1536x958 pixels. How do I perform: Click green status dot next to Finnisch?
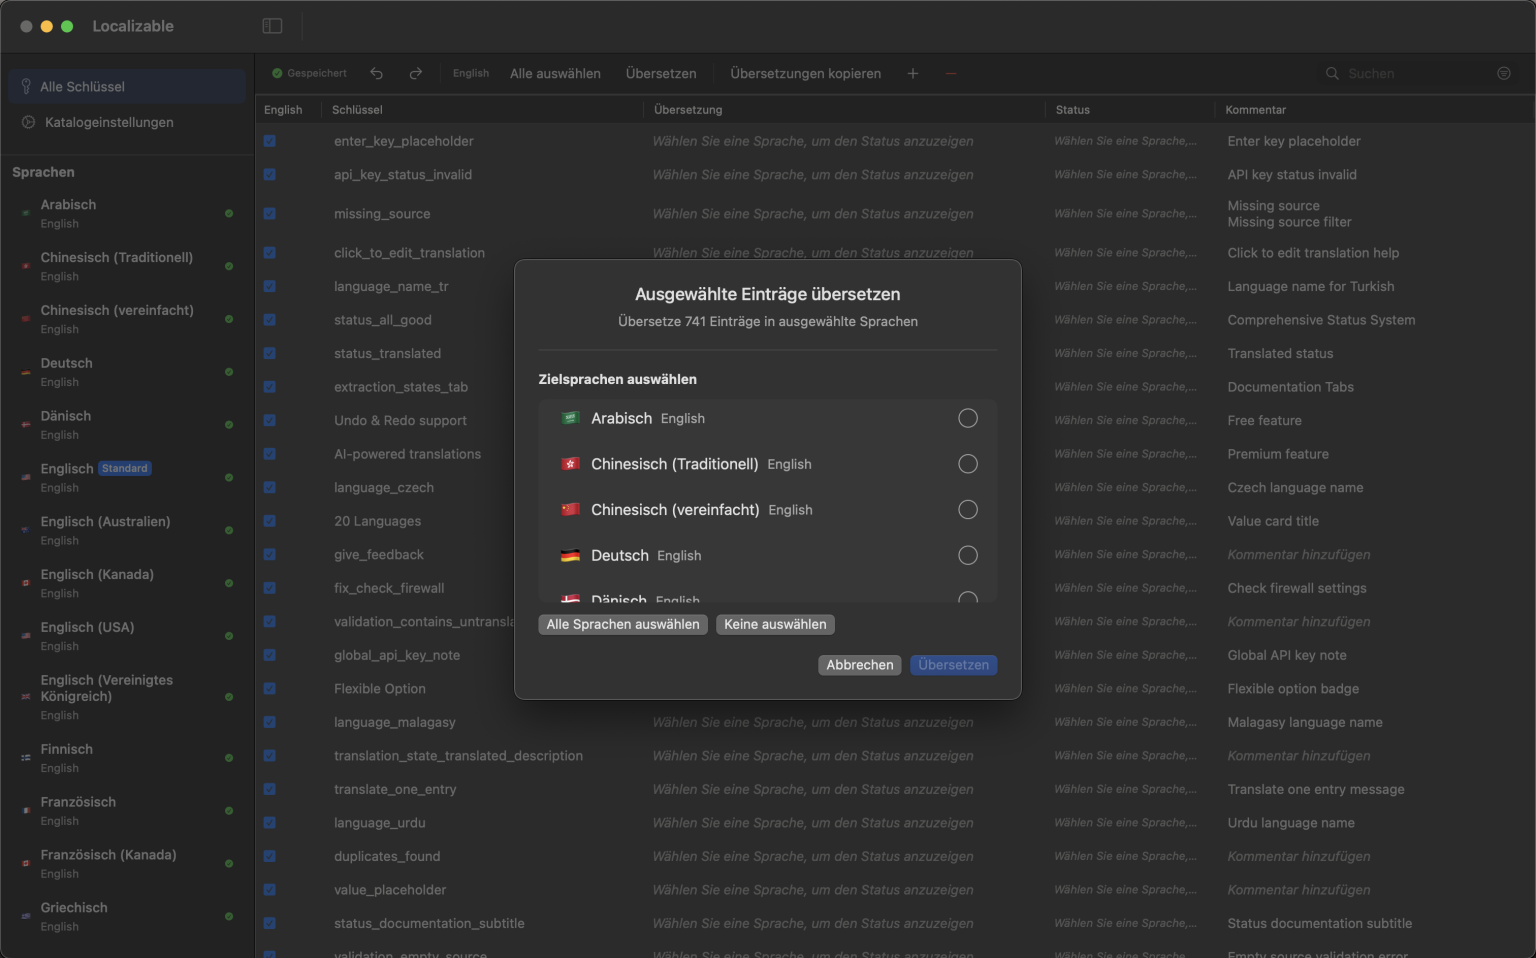coord(229,758)
